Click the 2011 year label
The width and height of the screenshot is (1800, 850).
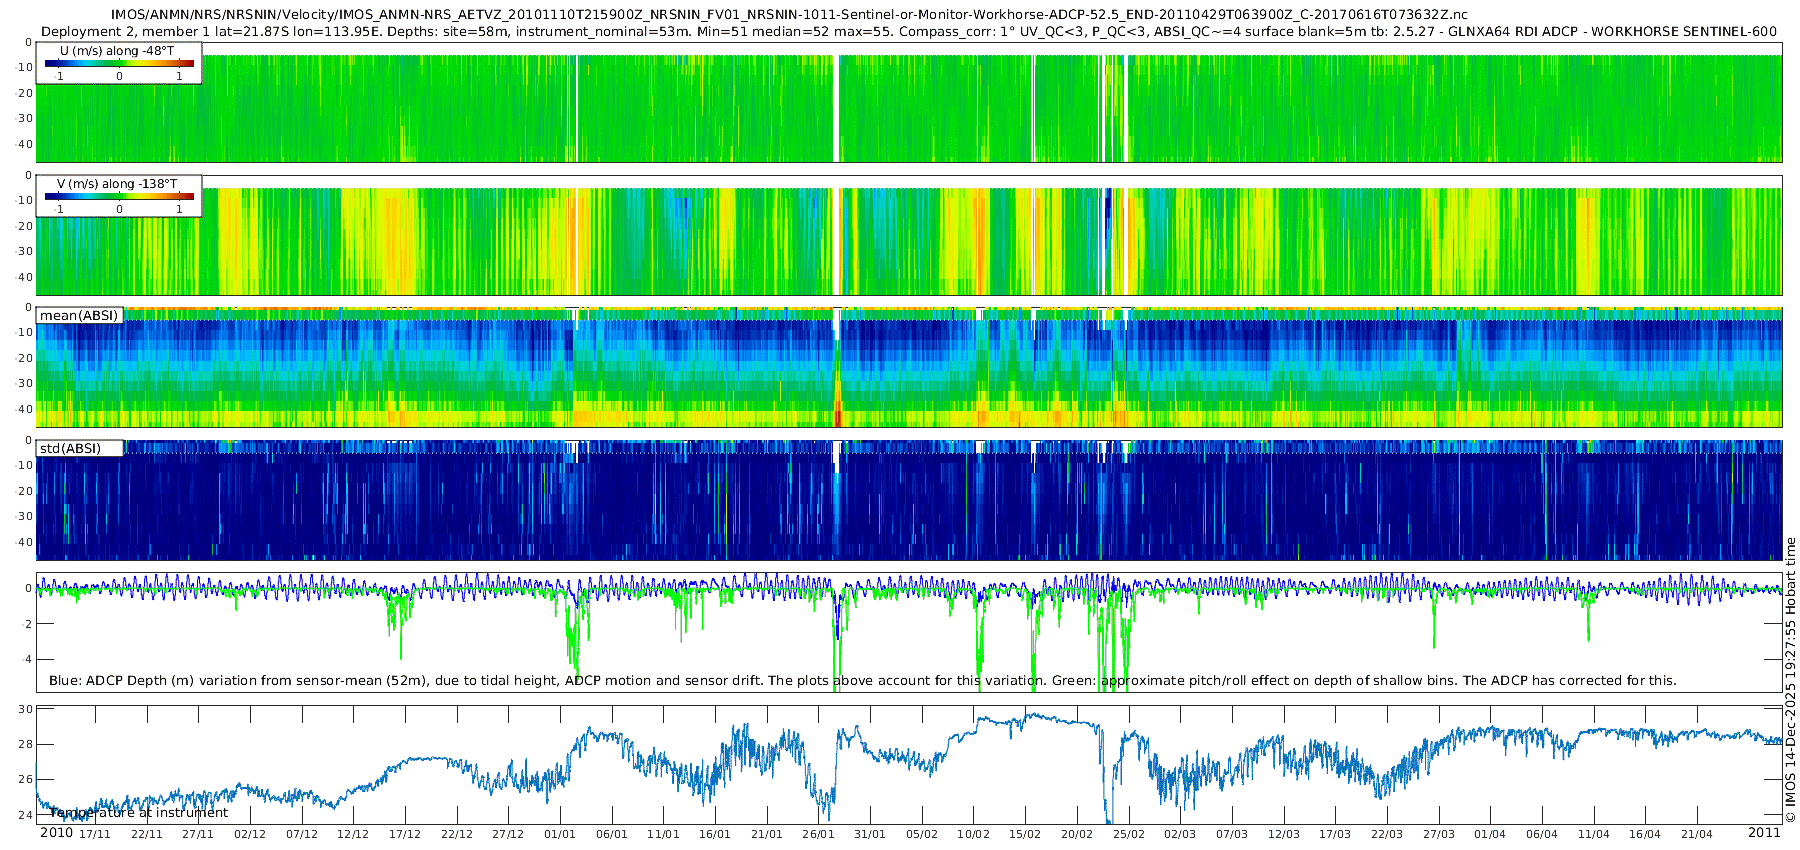pyautogui.click(x=1764, y=833)
